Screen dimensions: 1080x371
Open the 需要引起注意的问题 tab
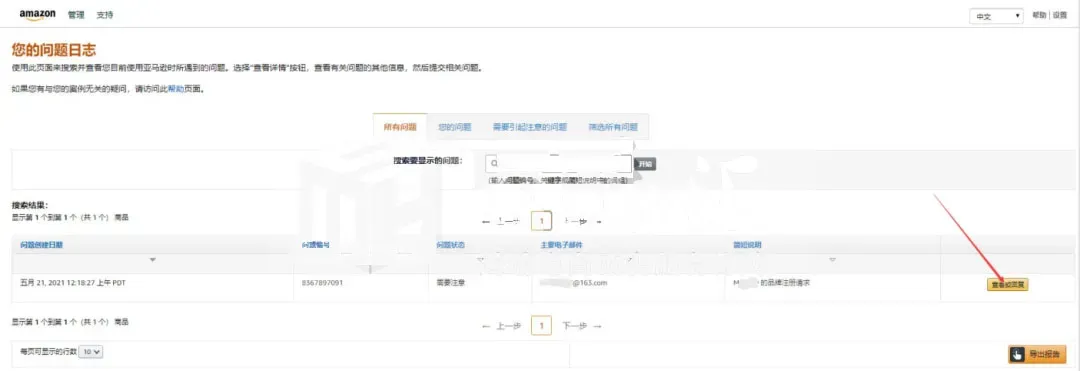point(530,127)
